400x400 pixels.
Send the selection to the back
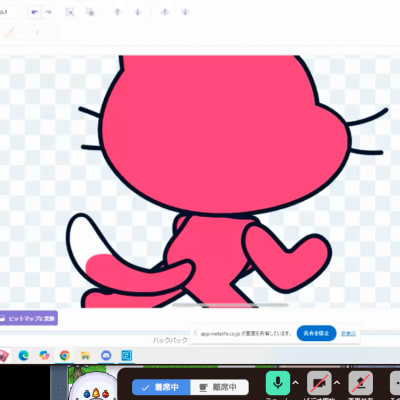point(185,12)
